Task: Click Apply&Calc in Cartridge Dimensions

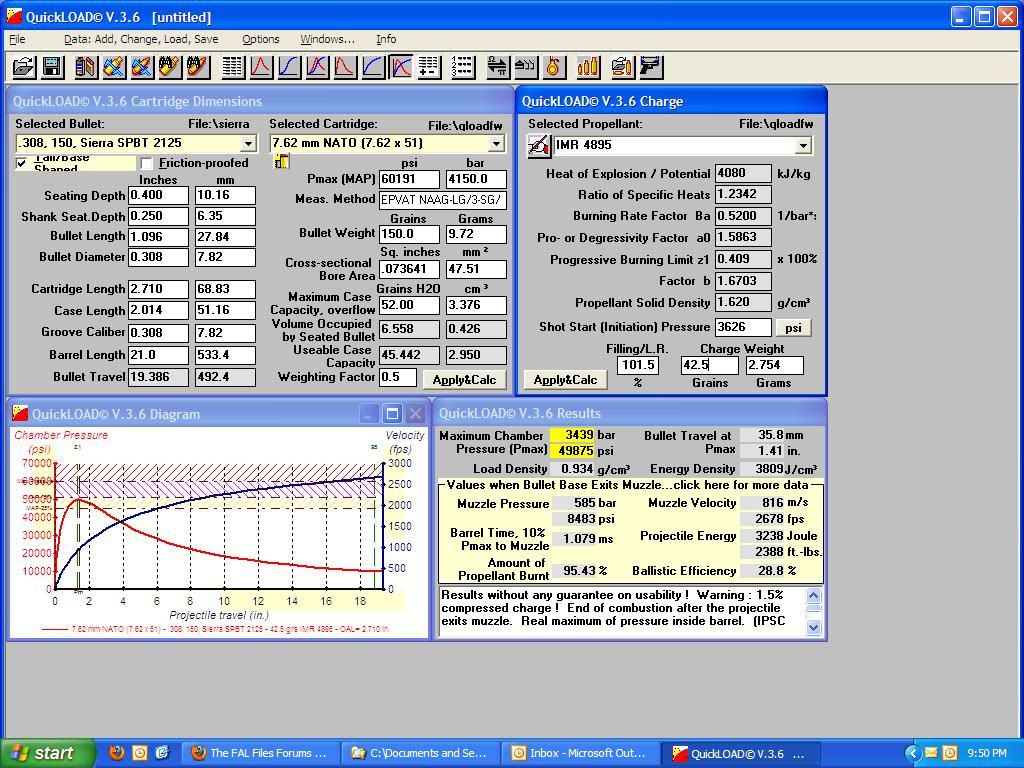Action: click(464, 380)
